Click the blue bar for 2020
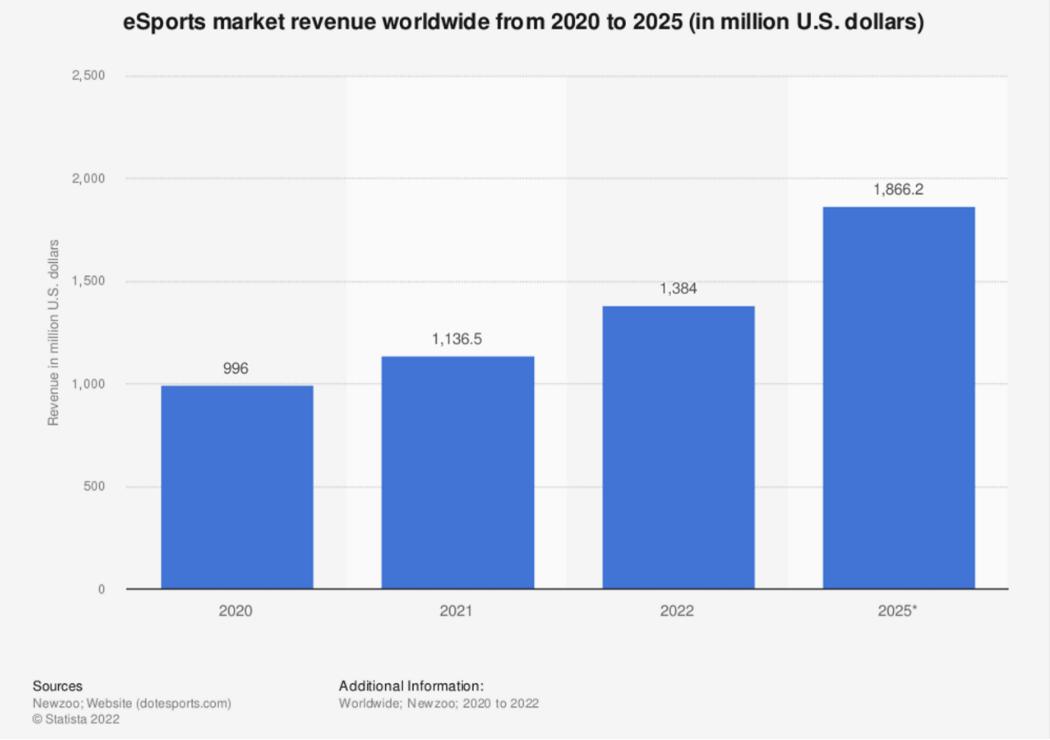The width and height of the screenshot is (1050, 740). pos(237,487)
